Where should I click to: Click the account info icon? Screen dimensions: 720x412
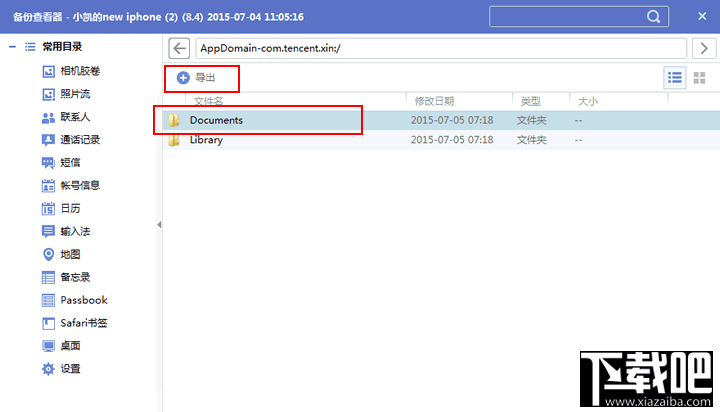[x=48, y=186]
